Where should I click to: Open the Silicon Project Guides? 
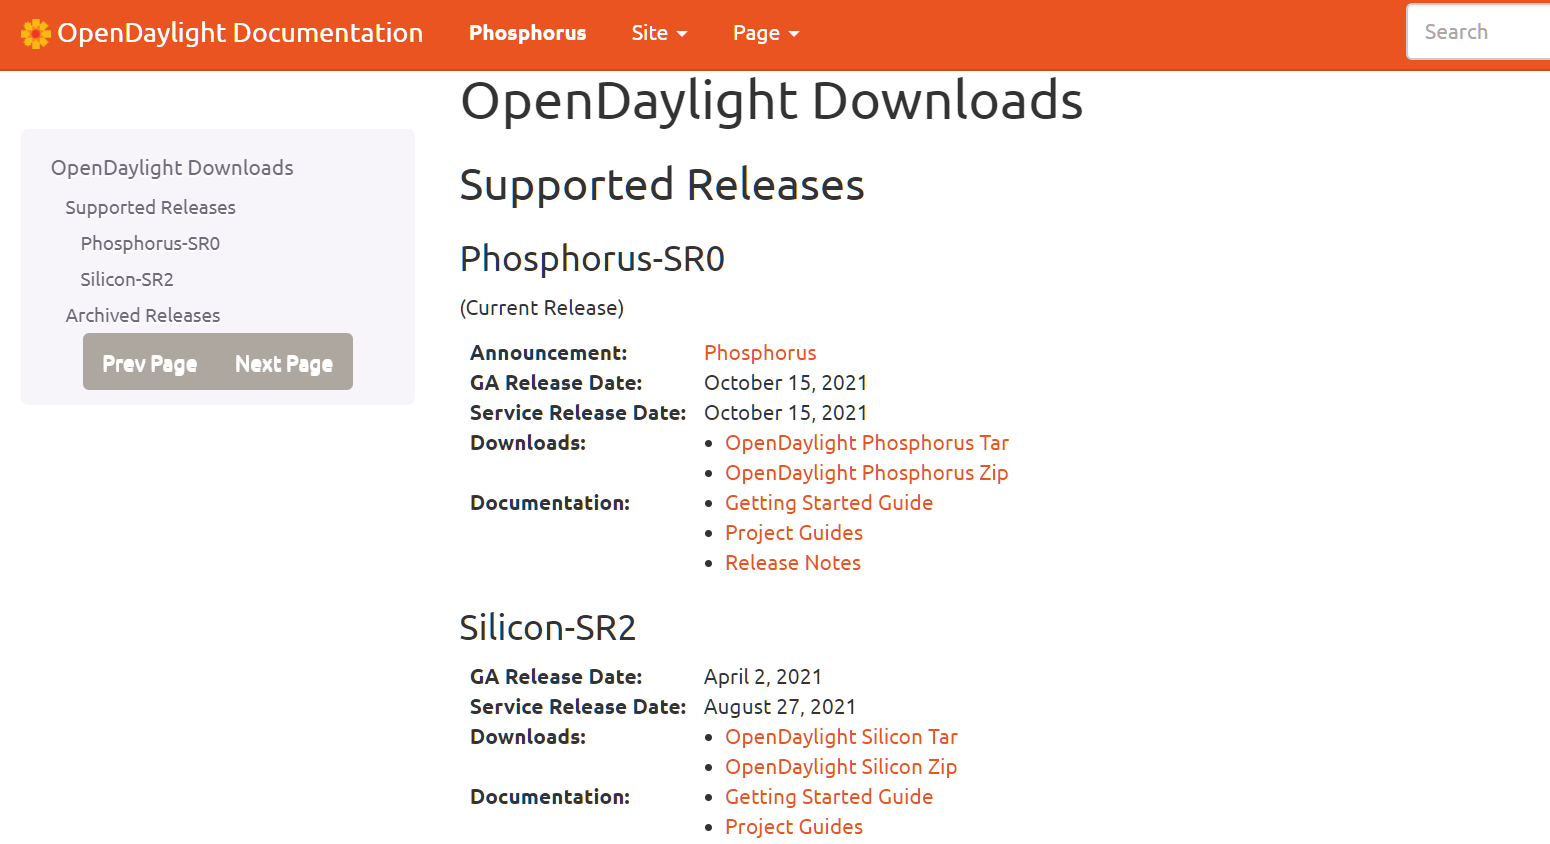pos(794,826)
